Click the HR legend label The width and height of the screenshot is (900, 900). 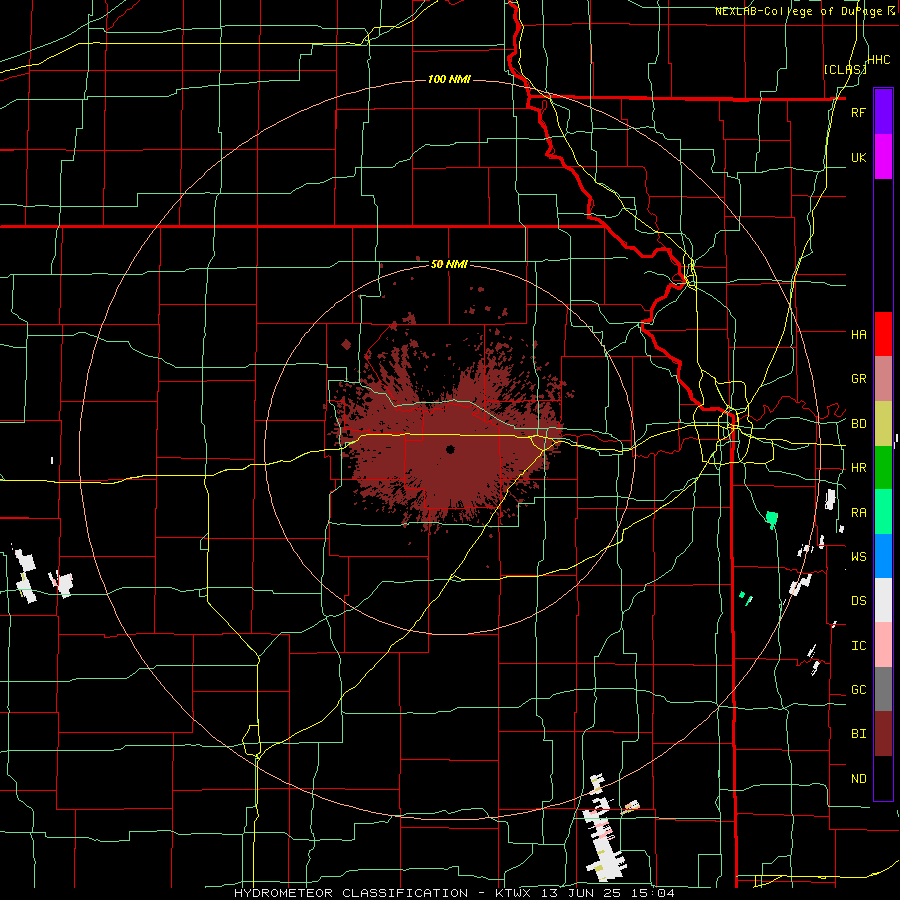pyautogui.click(x=858, y=468)
